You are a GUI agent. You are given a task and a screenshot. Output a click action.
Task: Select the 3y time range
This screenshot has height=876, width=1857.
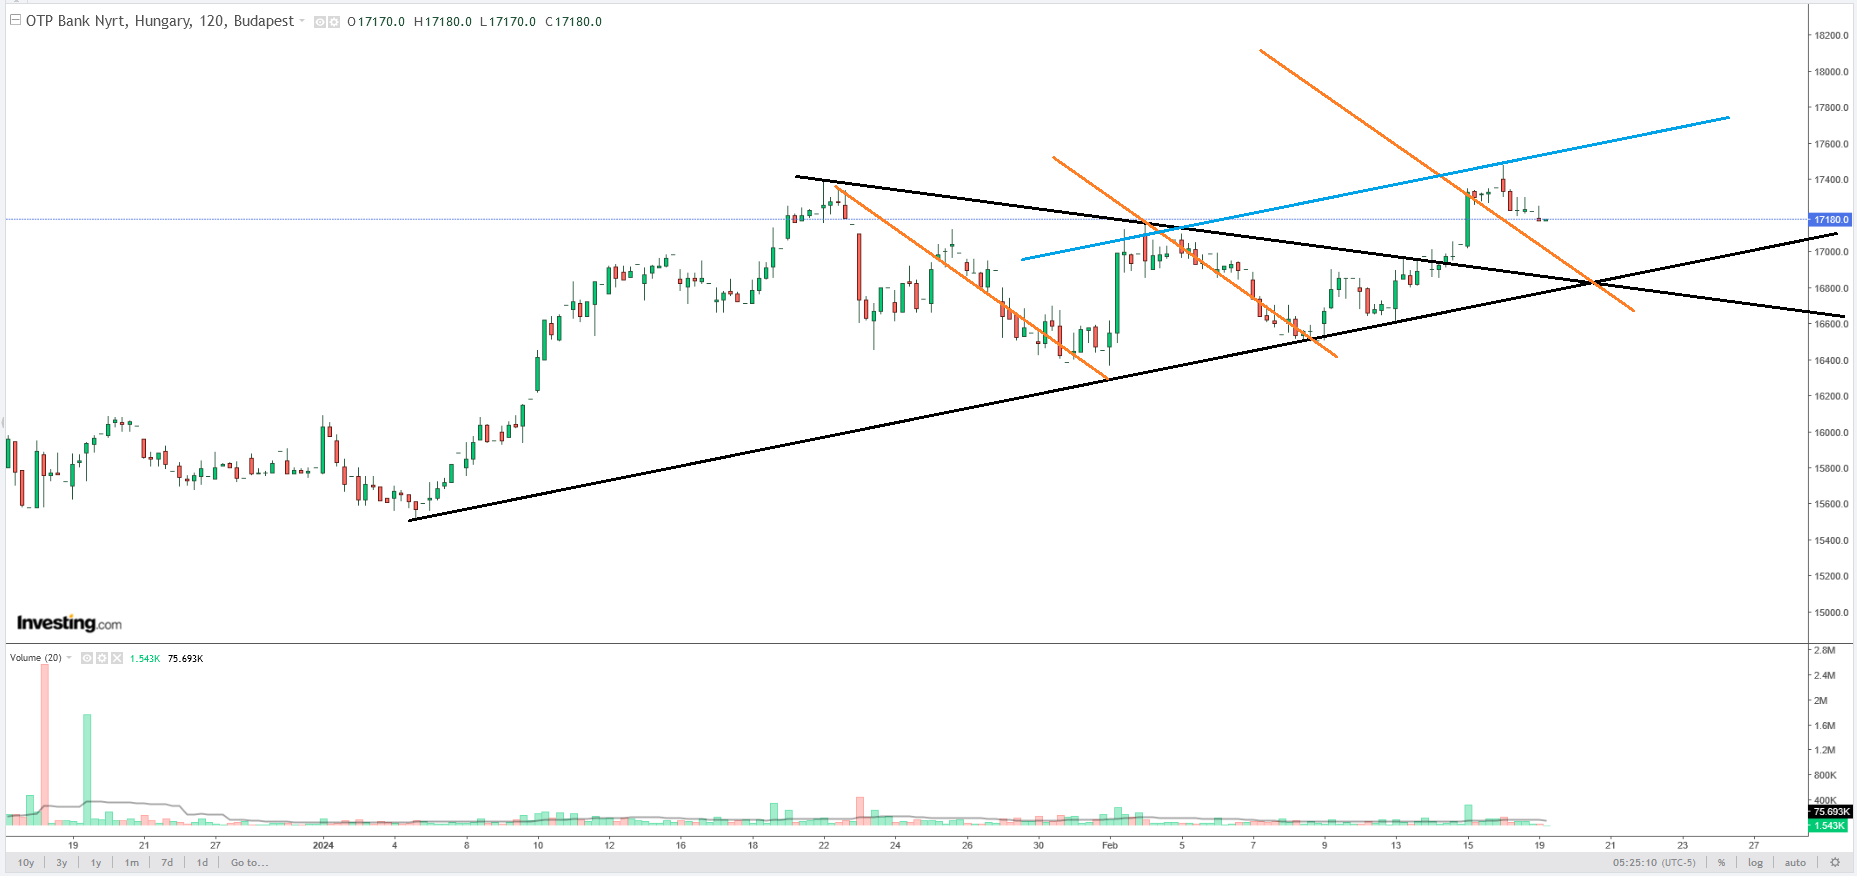tap(62, 862)
